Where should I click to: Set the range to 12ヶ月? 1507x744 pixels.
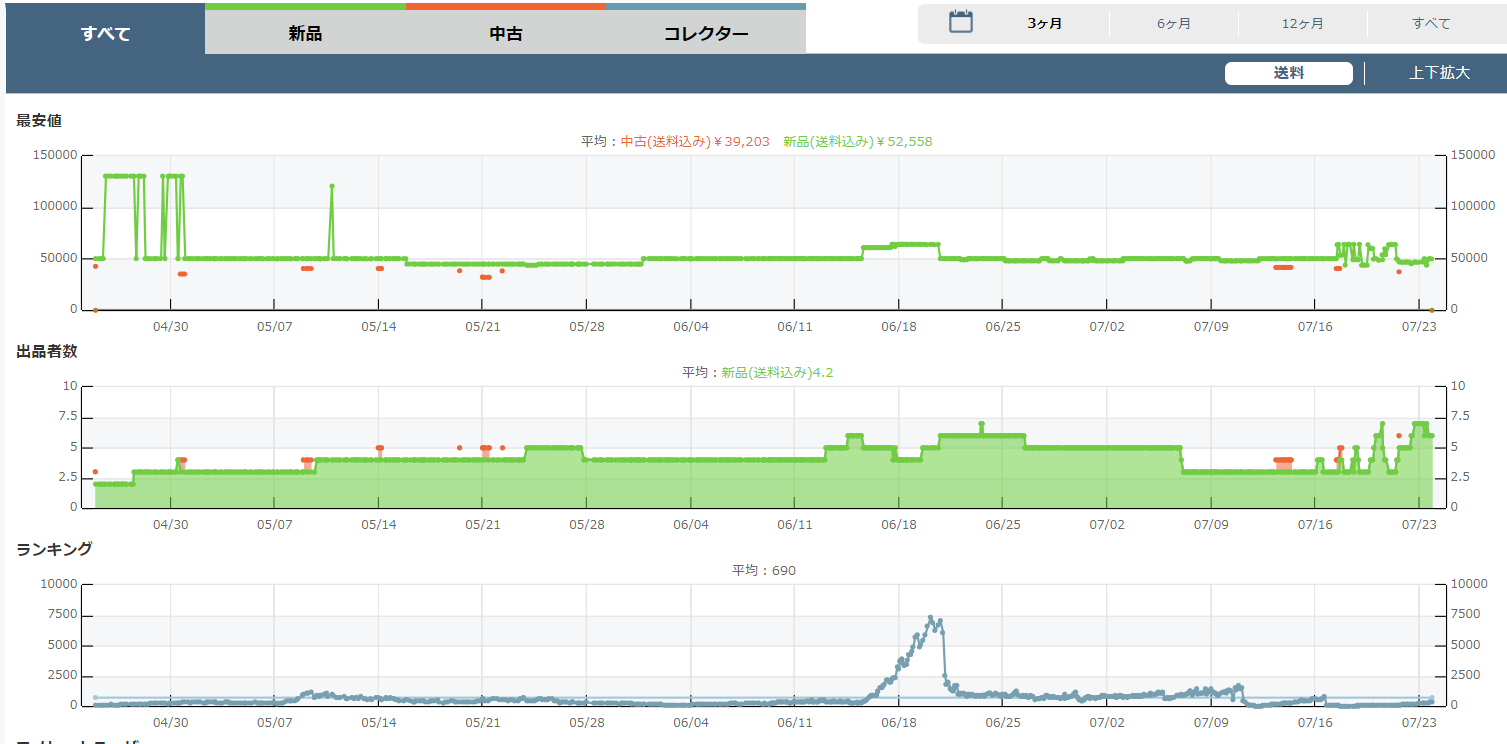click(1302, 24)
